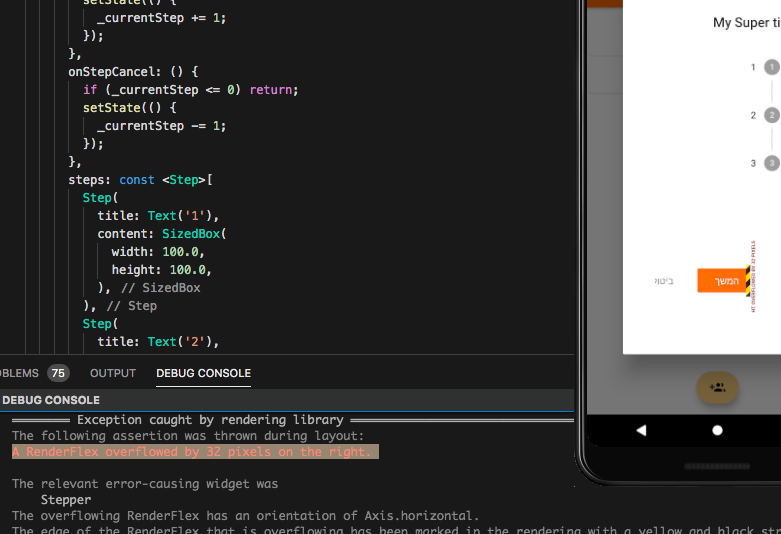Click 'The following assertion was thrown' line
This screenshot has width=781, height=534.
(x=188, y=436)
